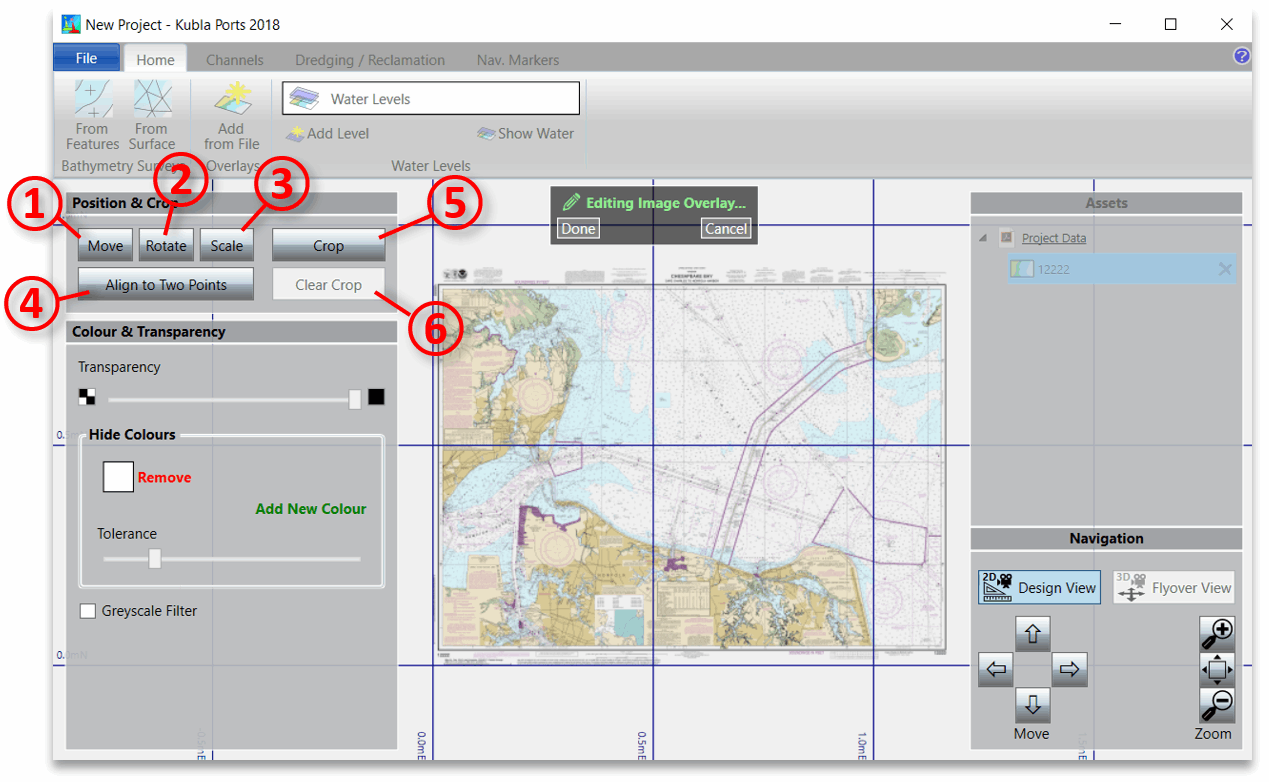The height and width of the screenshot is (782, 1269).
Task: Open the File menu
Action: coord(86,58)
